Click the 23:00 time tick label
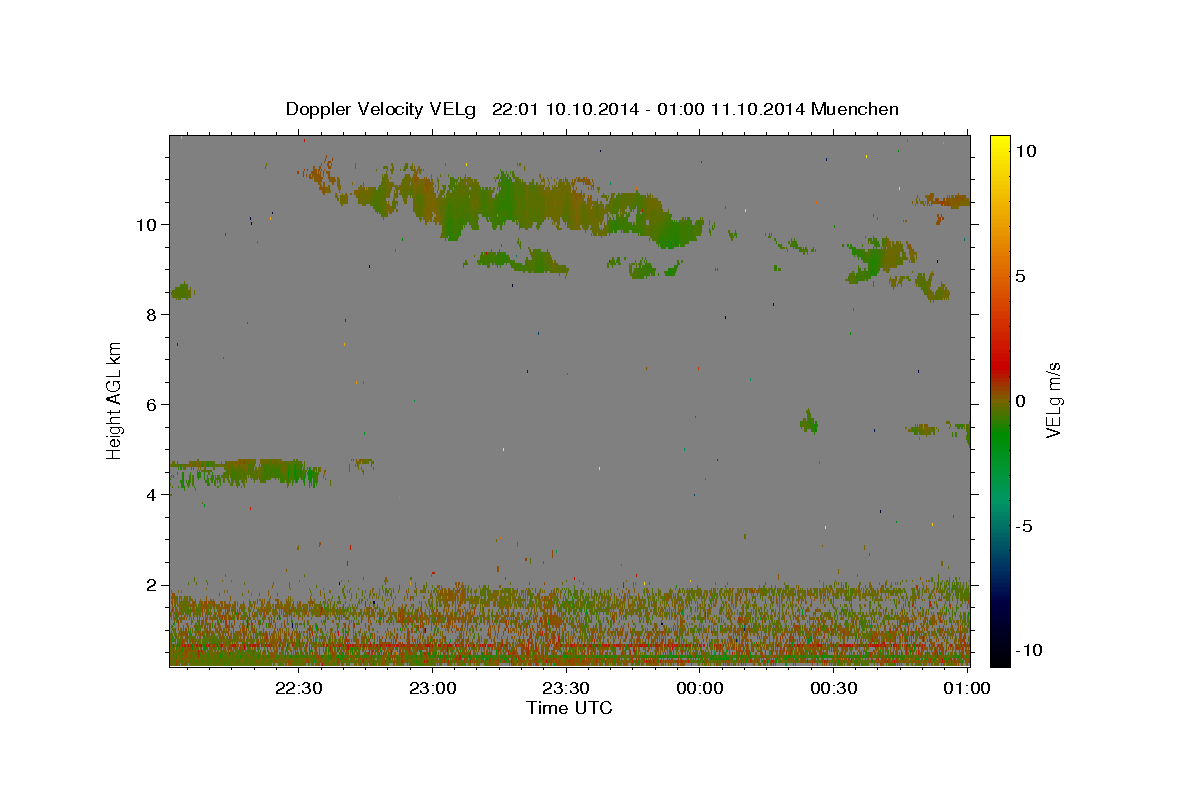Viewport: 1200px width, 800px height. (433, 688)
